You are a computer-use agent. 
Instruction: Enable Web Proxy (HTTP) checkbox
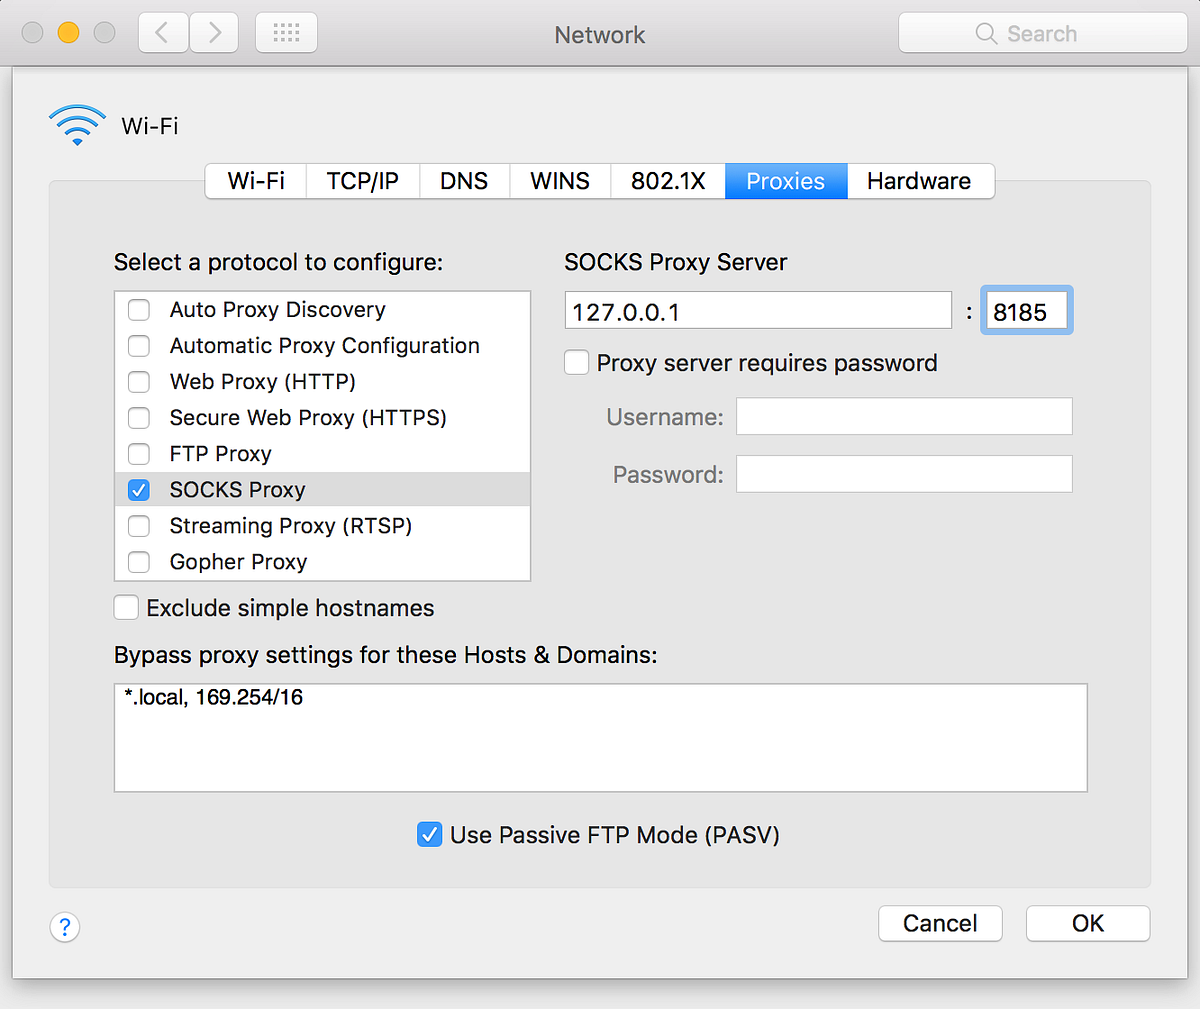[139, 382]
